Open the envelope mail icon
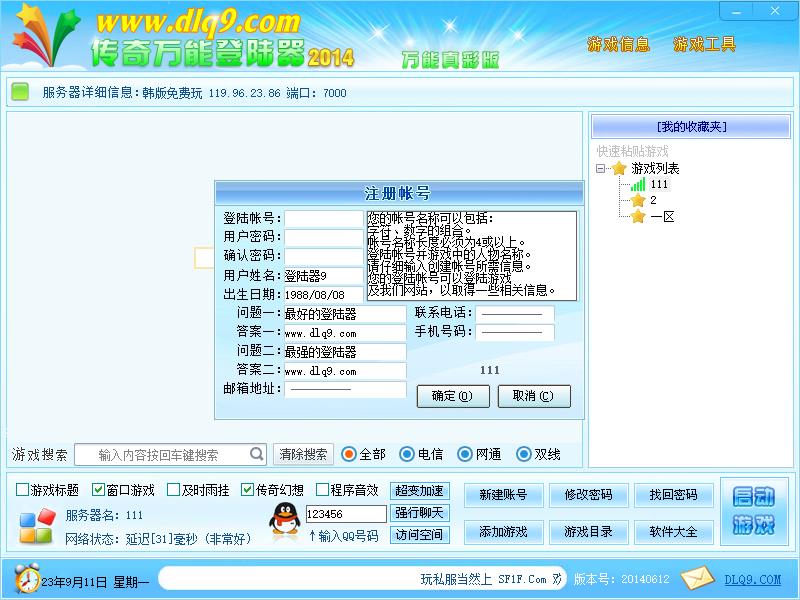This screenshot has width=800, height=600. (697, 579)
